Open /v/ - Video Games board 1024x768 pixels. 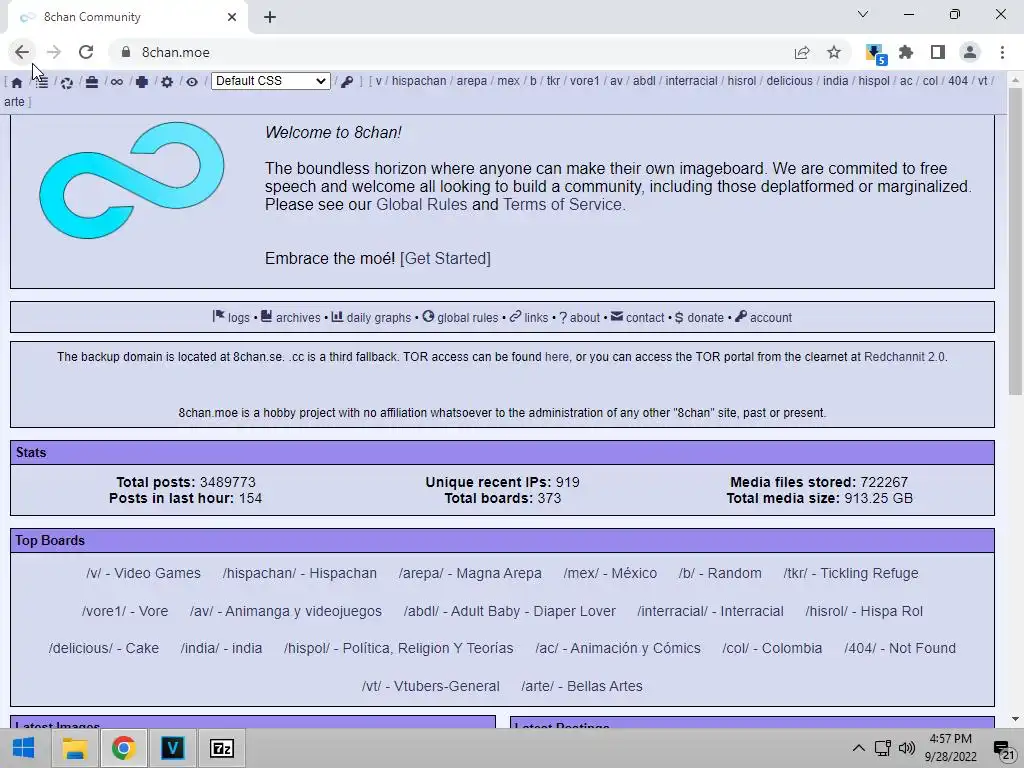click(x=144, y=573)
